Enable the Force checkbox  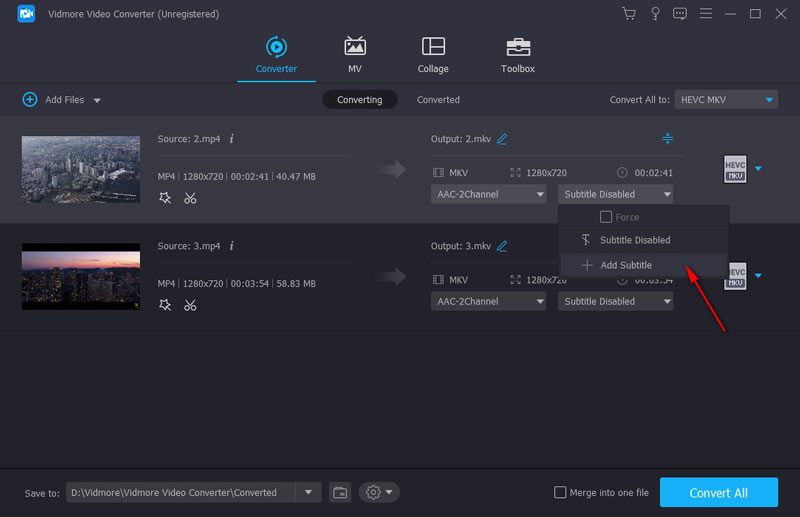coord(605,217)
